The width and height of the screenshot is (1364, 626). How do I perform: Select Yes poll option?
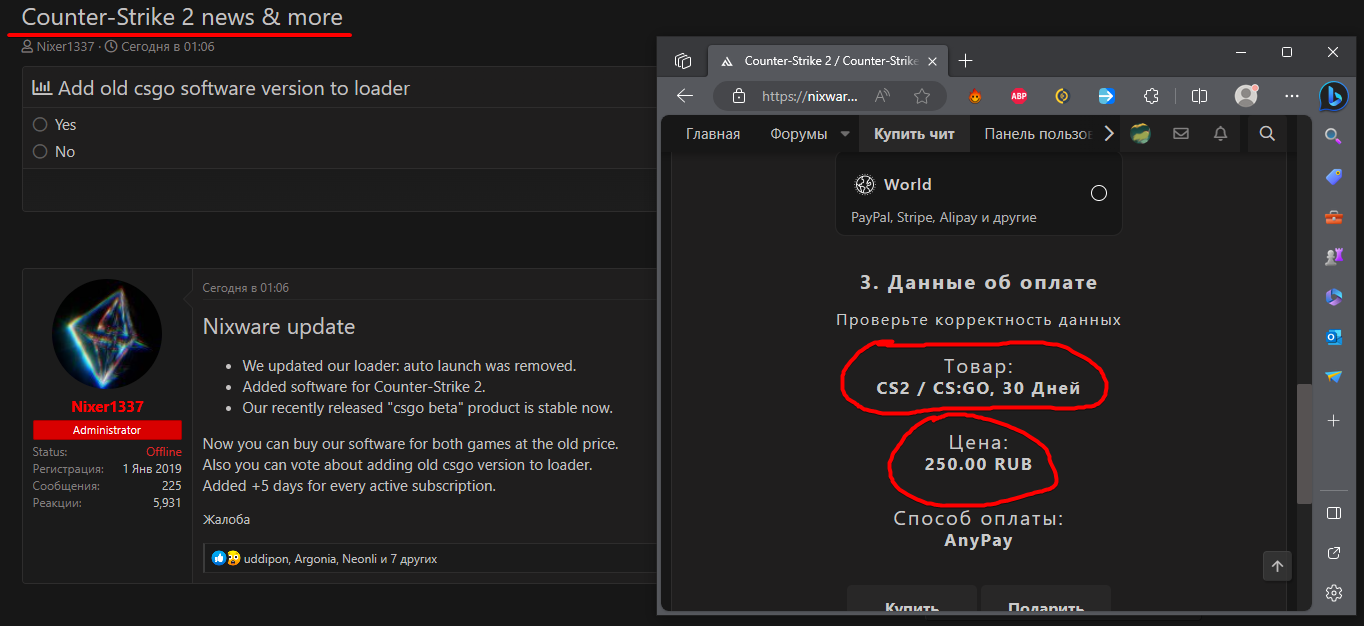point(41,125)
